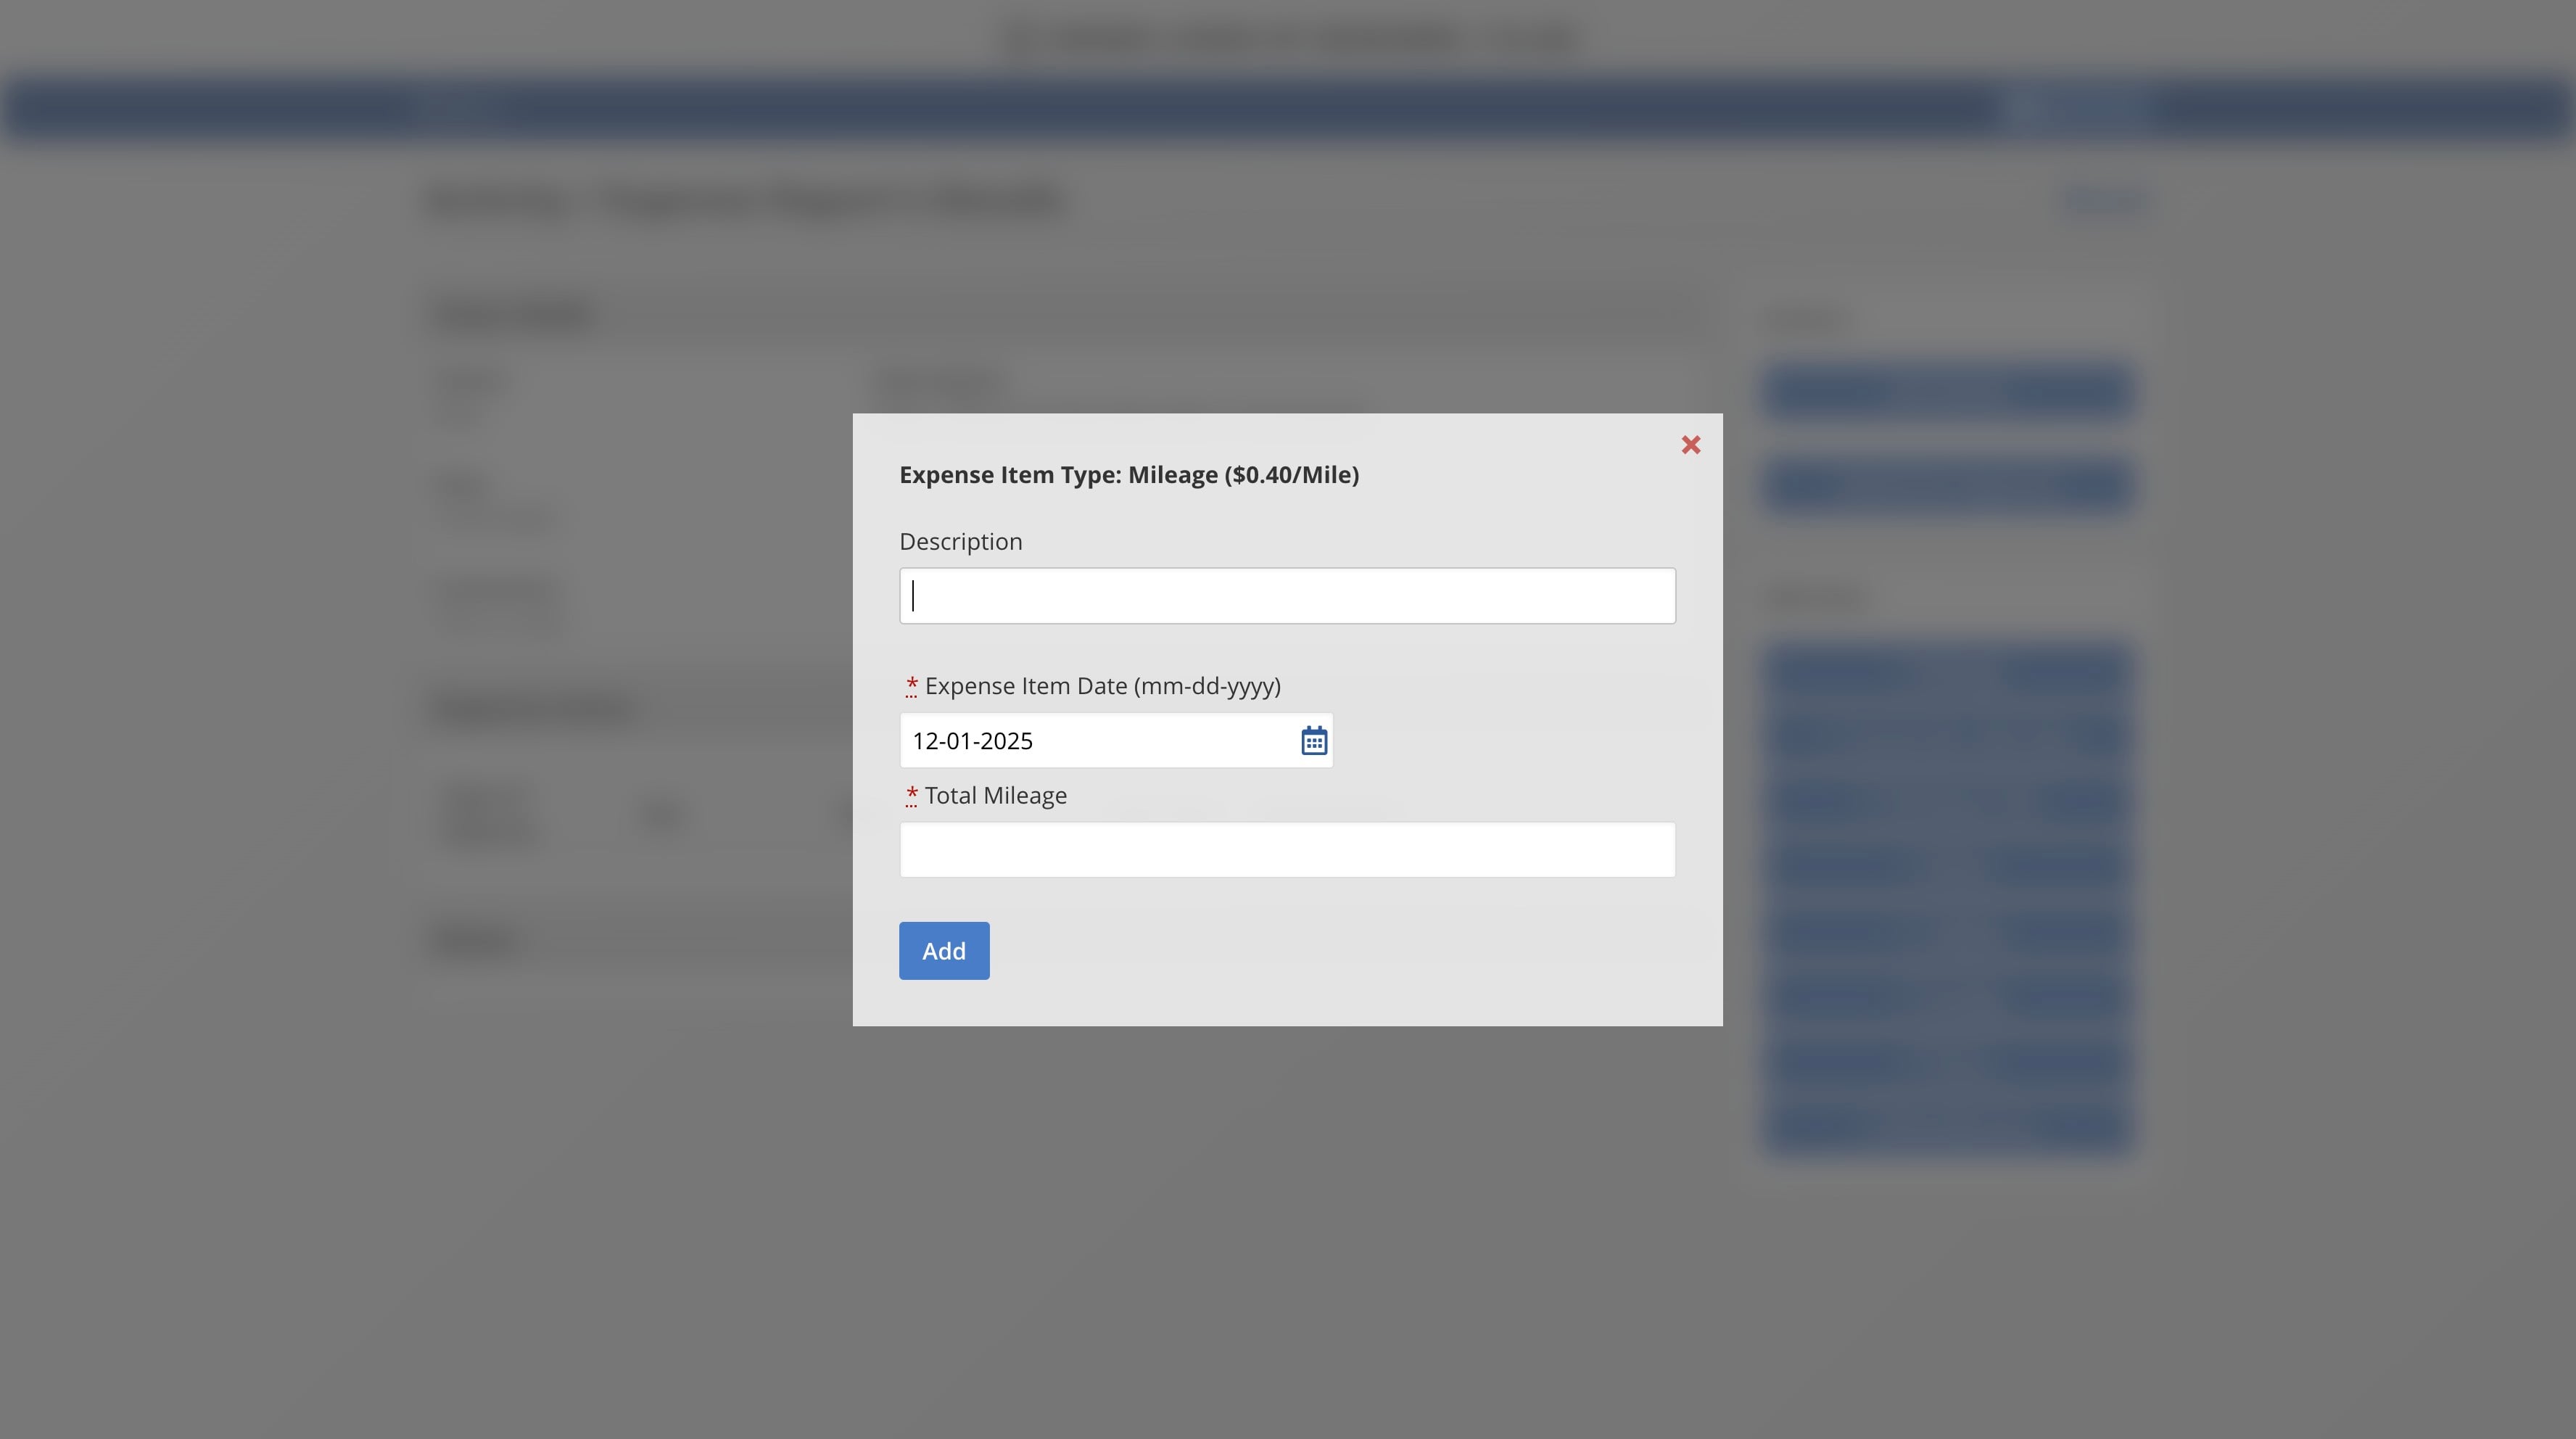
Task: Open the calendar date picker icon
Action: [x=1313, y=741]
